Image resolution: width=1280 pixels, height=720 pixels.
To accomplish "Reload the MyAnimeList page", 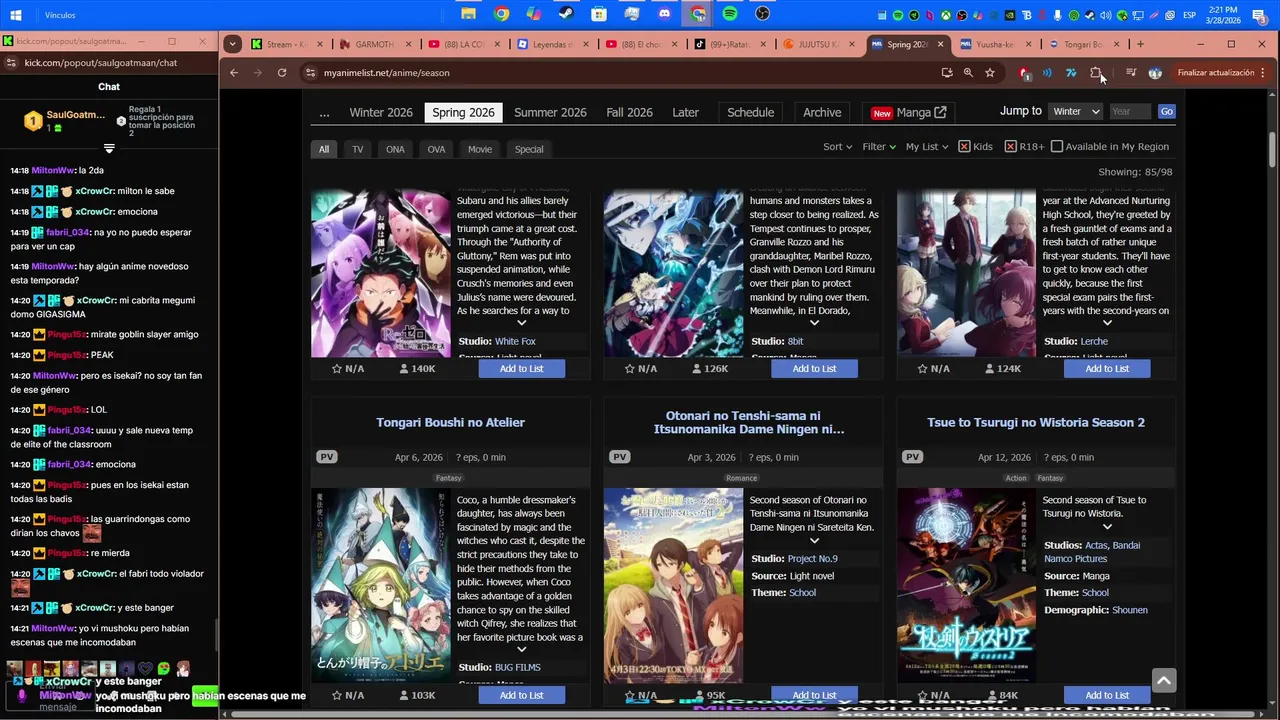I will (x=282, y=73).
